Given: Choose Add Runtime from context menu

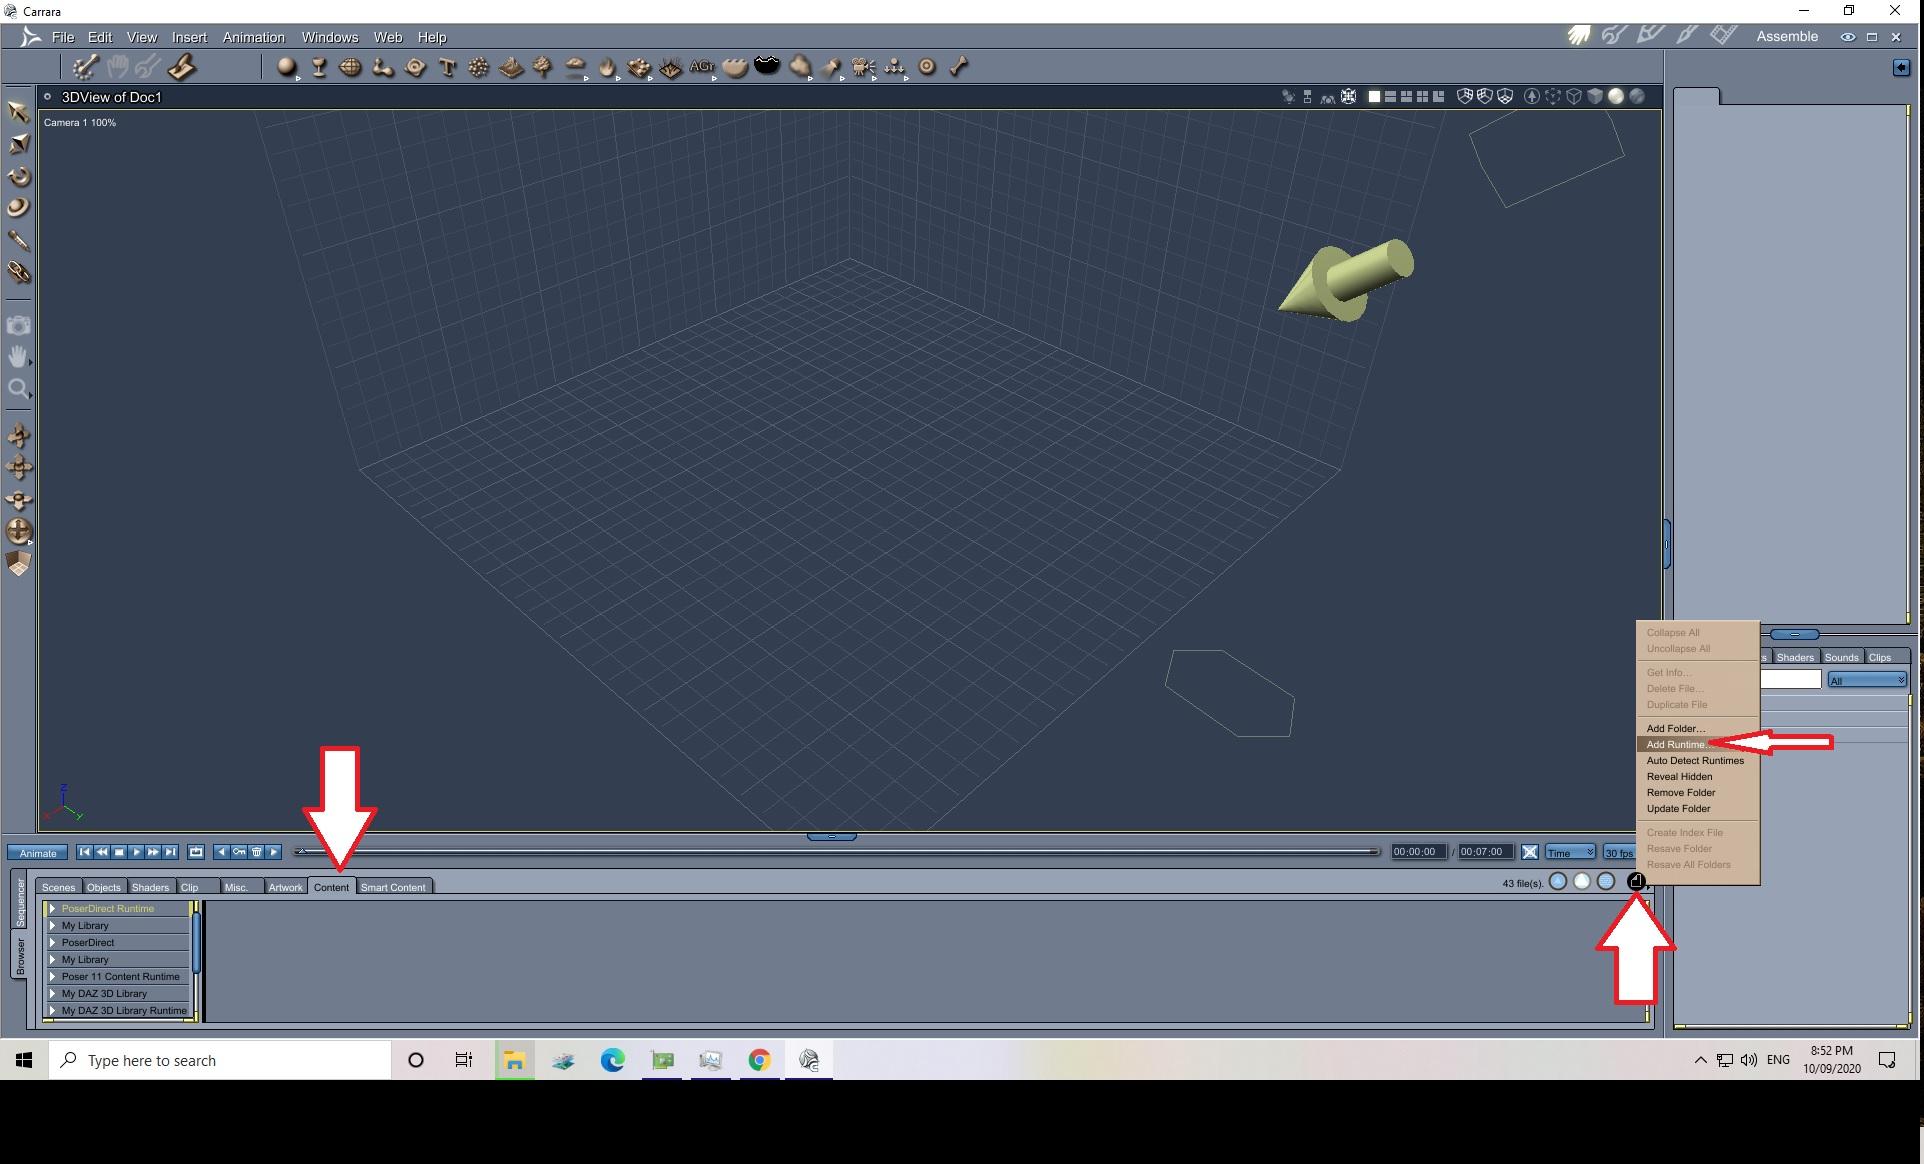Looking at the screenshot, I should click(x=1677, y=744).
